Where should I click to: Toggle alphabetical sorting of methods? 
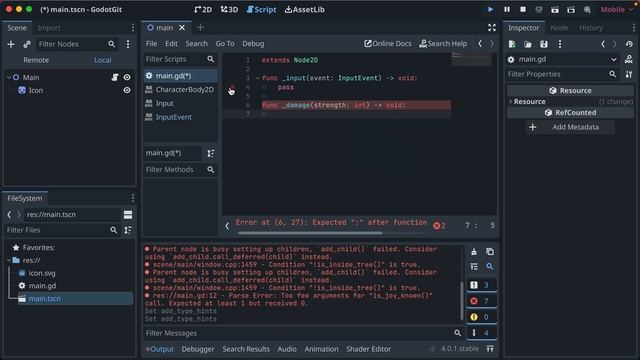coord(211,153)
